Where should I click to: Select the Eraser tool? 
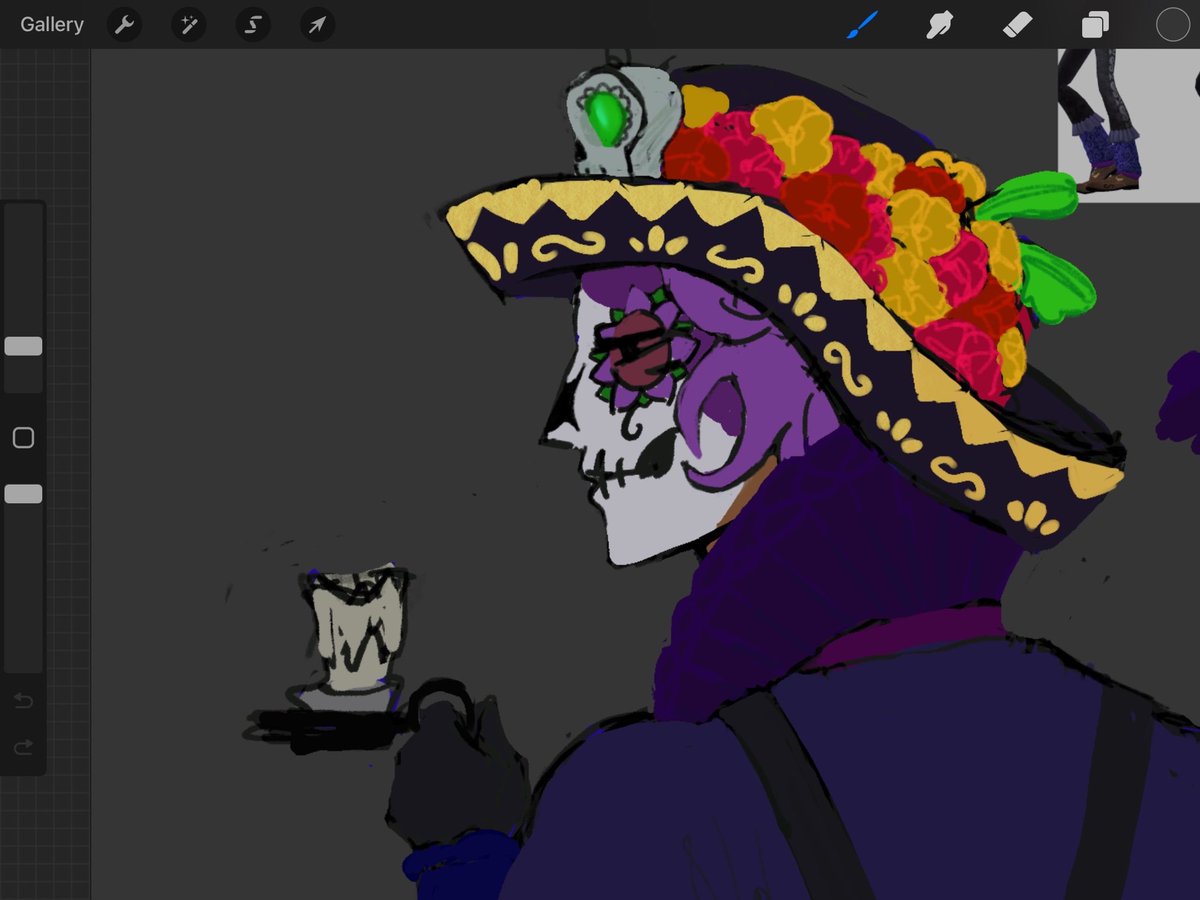[x=1017, y=25]
